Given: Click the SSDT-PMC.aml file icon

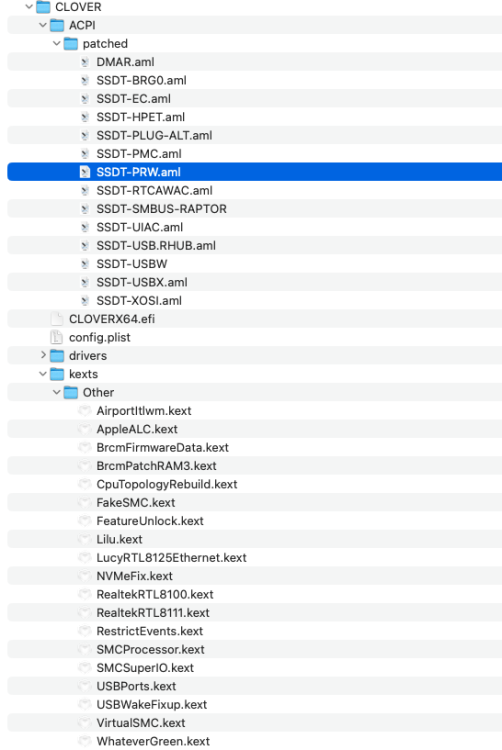Looking at the screenshot, I should click(85, 154).
